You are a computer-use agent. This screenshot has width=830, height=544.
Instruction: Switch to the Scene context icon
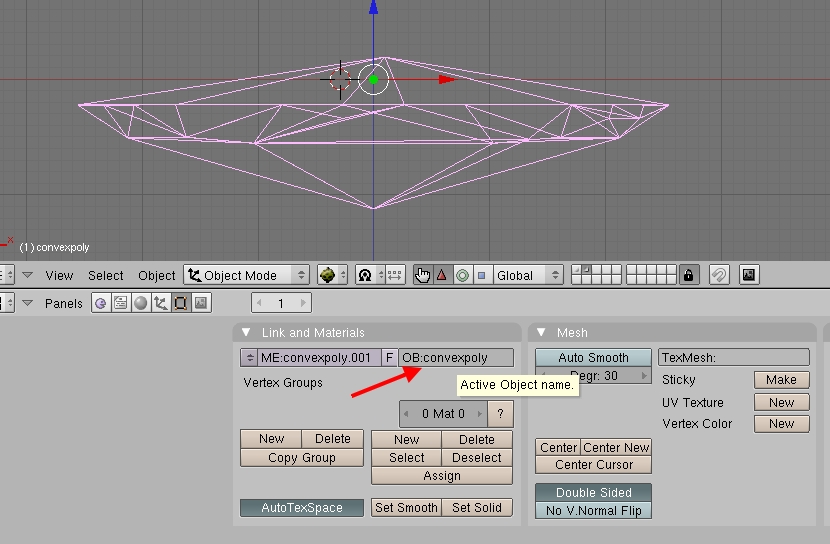point(201,303)
